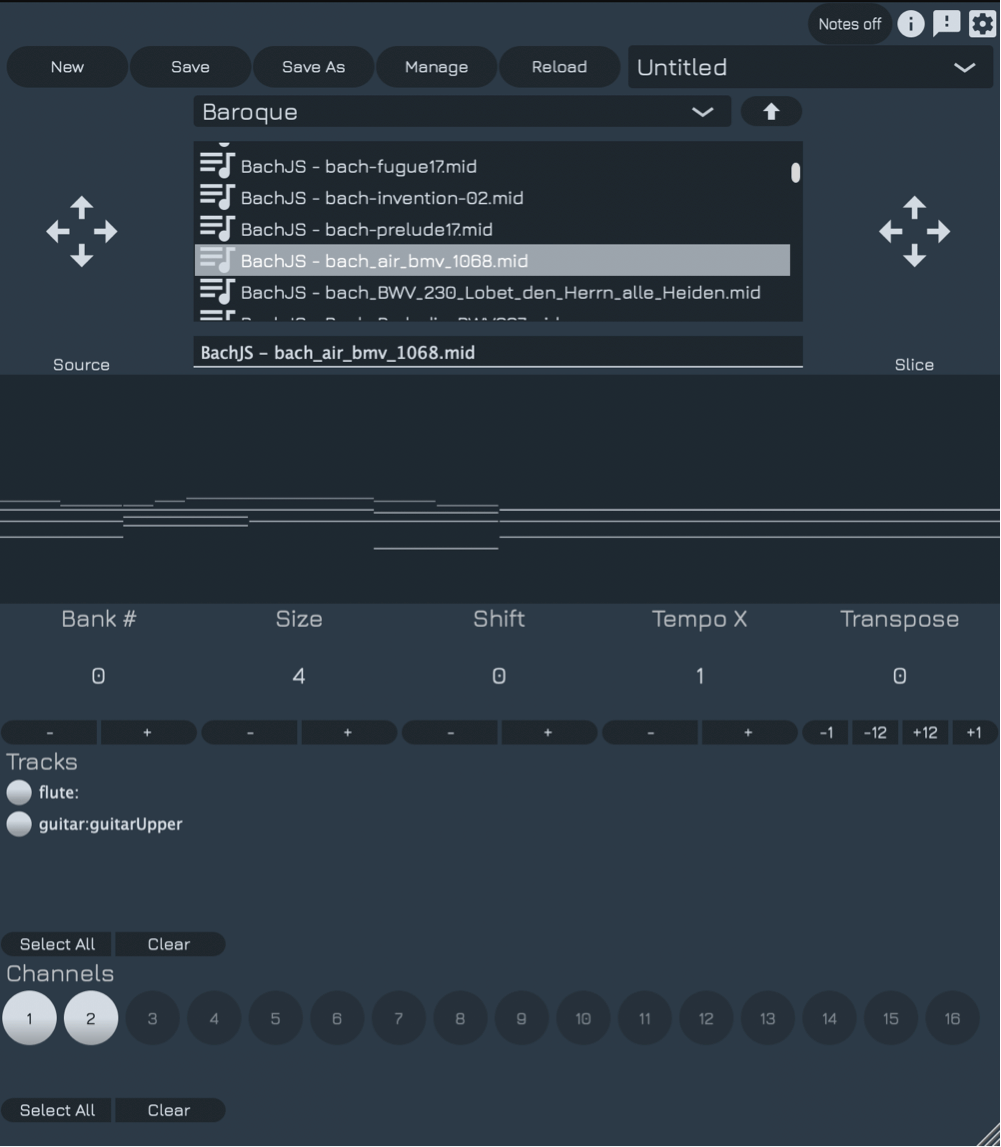Image resolution: width=1001 pixels, height=1147 pixels.
Task: Select All channels
Action: click(57, 1110)
